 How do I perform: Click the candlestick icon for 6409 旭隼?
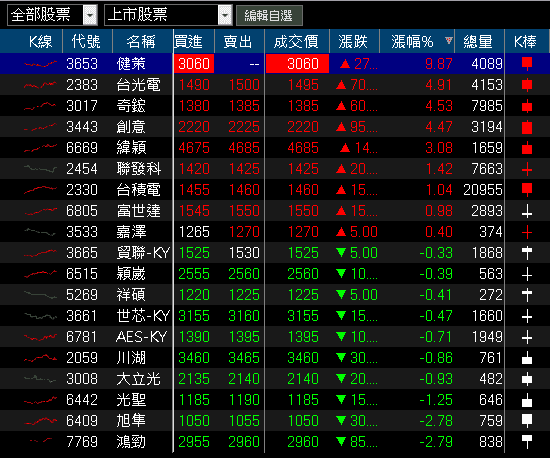[x=527, y=420]
